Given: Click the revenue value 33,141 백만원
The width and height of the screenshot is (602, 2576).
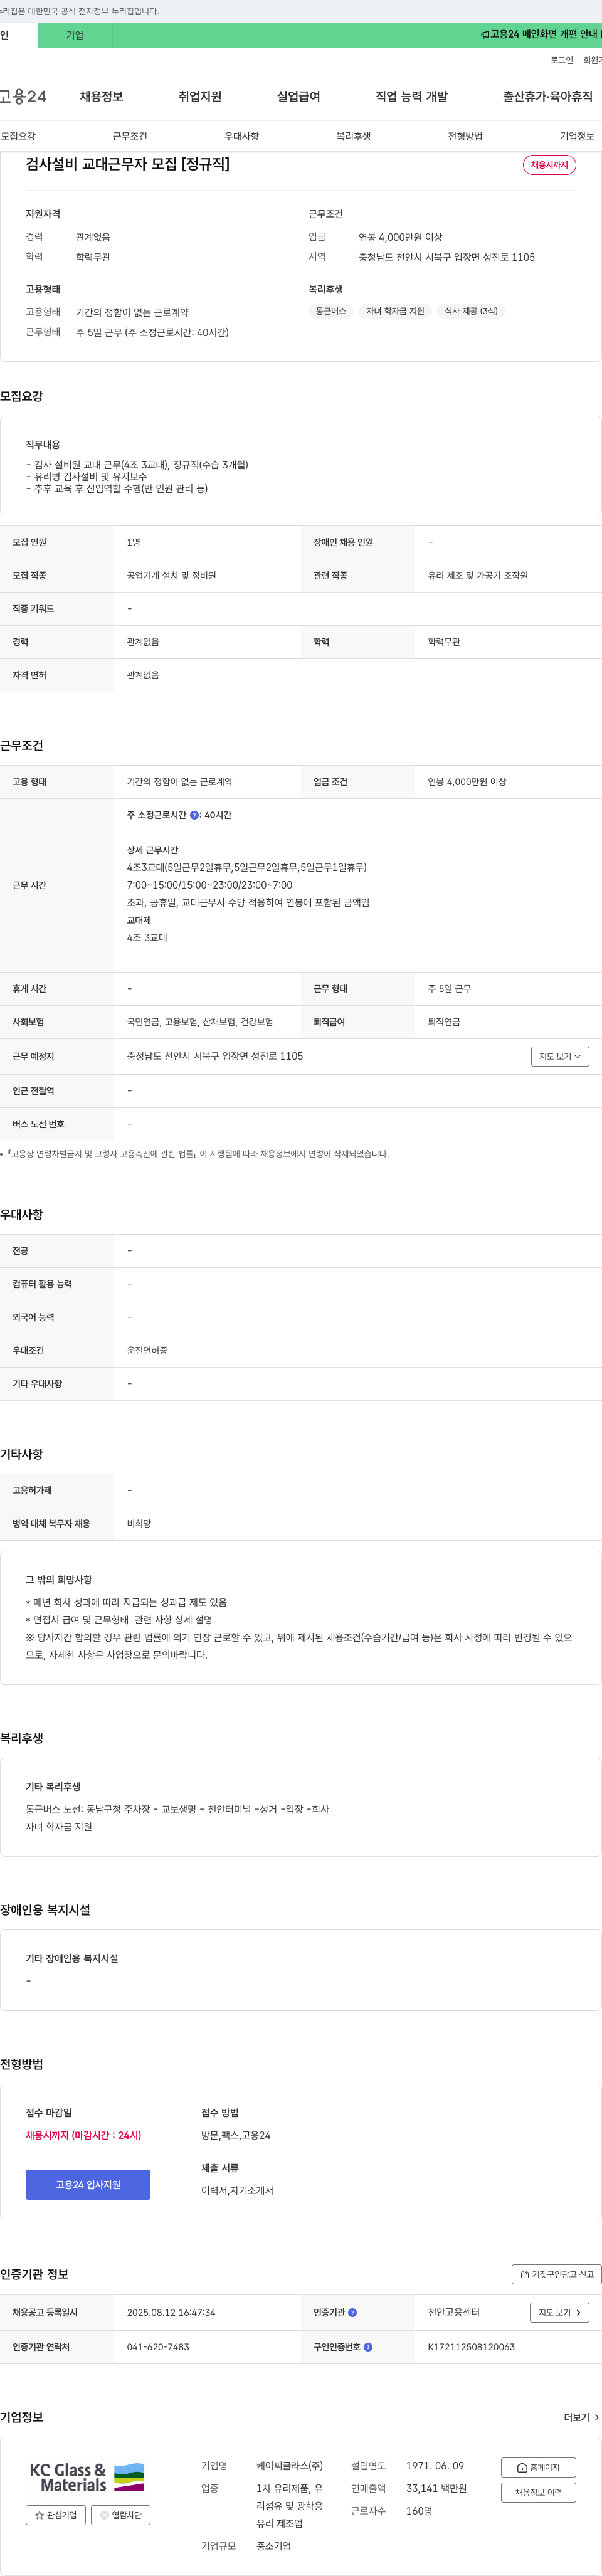Looking at the screenshot, I should click(436, 2489).
